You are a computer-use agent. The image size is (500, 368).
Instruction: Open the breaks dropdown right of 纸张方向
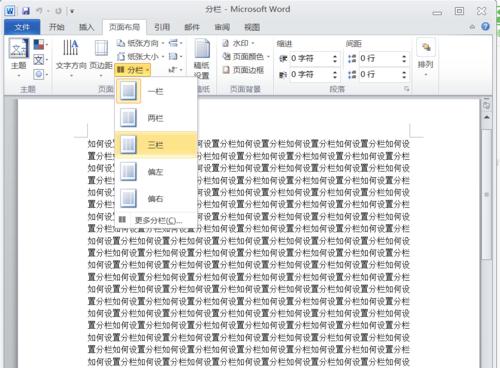coord(176,43)
